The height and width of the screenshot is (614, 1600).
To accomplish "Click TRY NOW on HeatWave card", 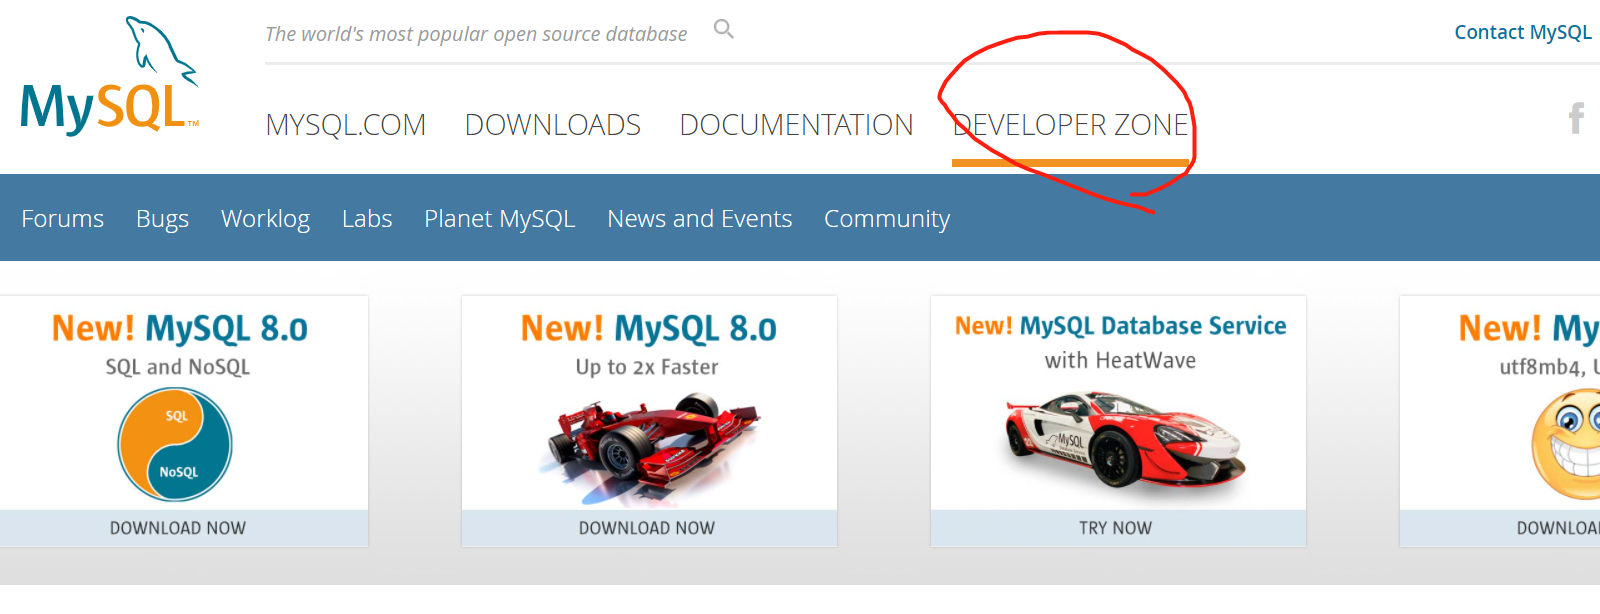I will pos(1116,528).
